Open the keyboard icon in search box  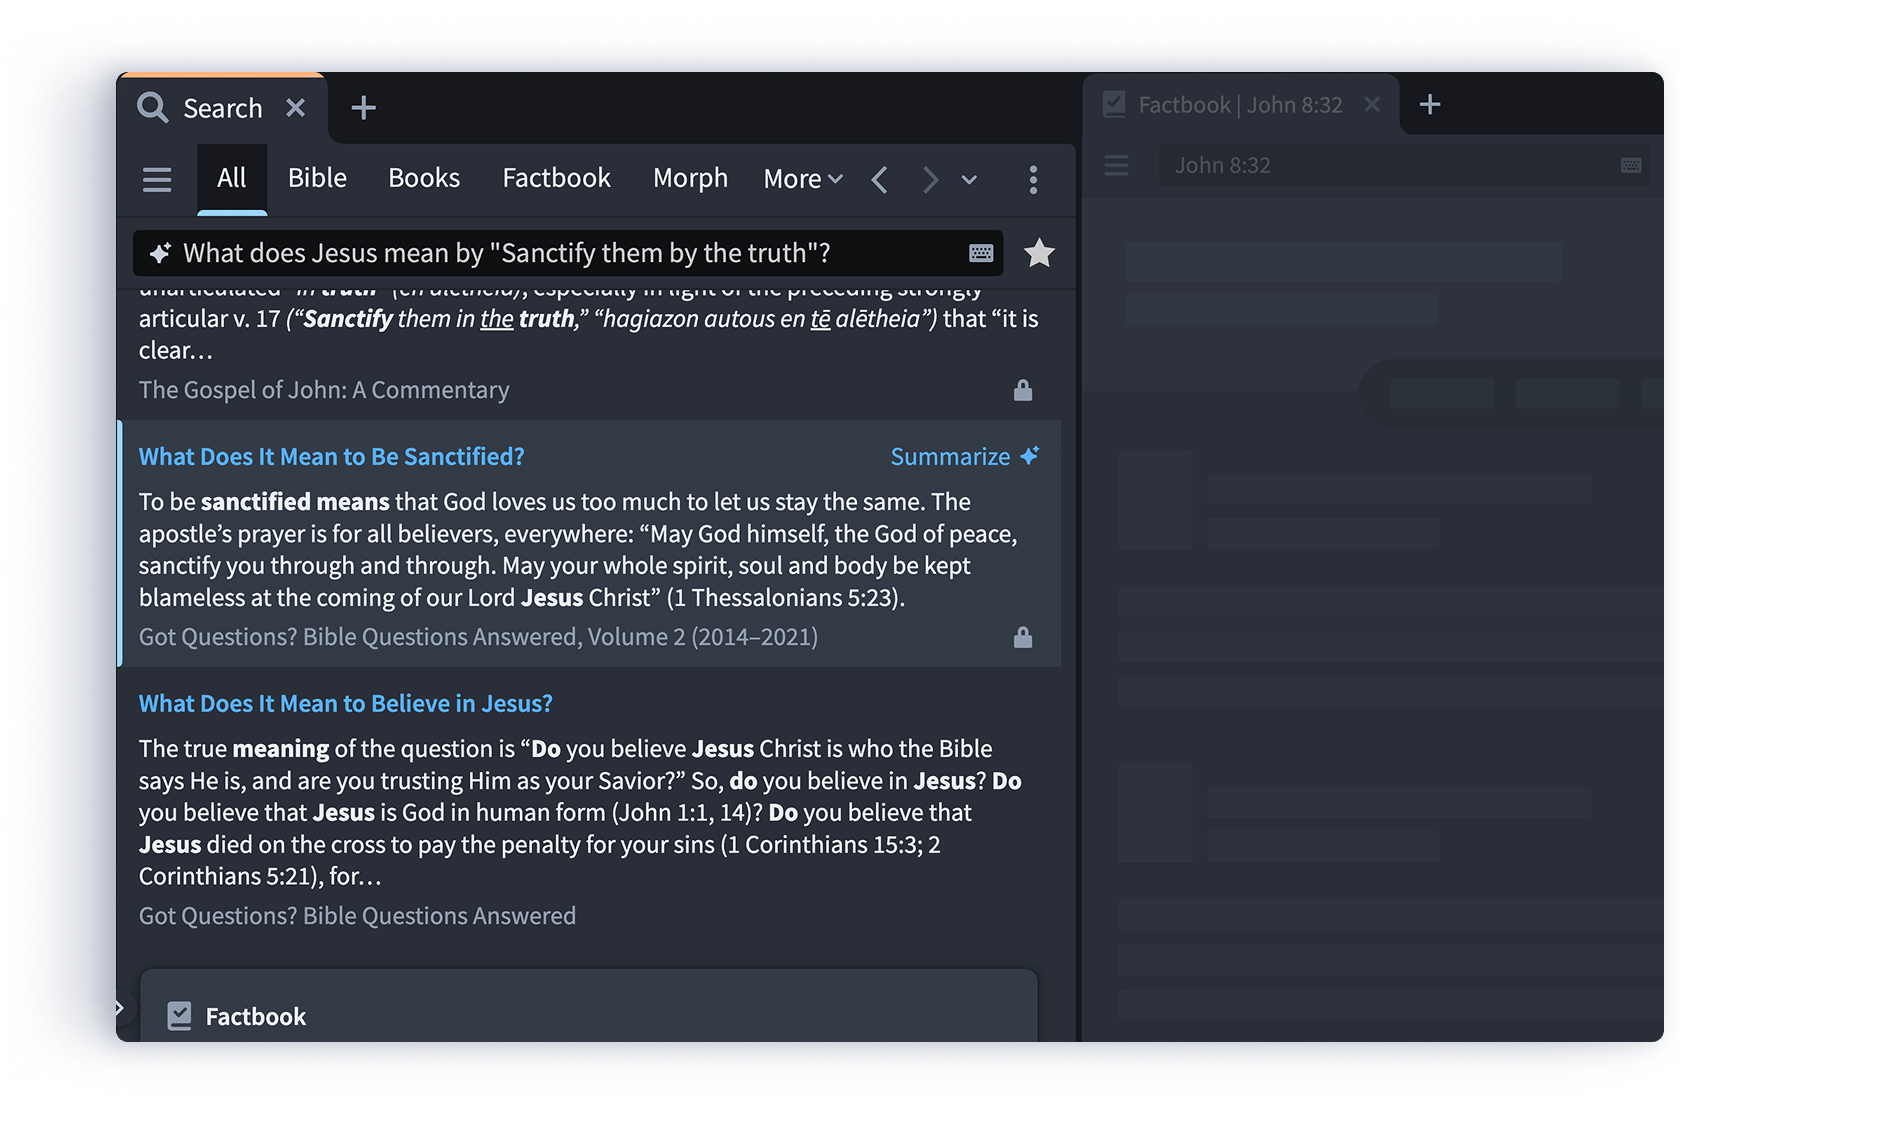pyautogui.click(x=981, y=253)
